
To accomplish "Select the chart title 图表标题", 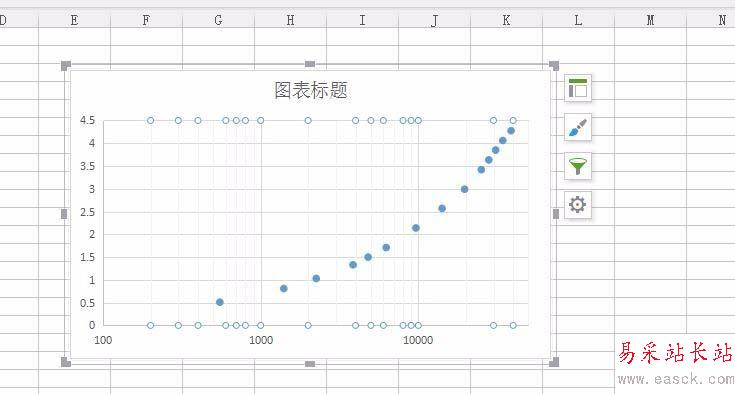I will pos(311,90).
